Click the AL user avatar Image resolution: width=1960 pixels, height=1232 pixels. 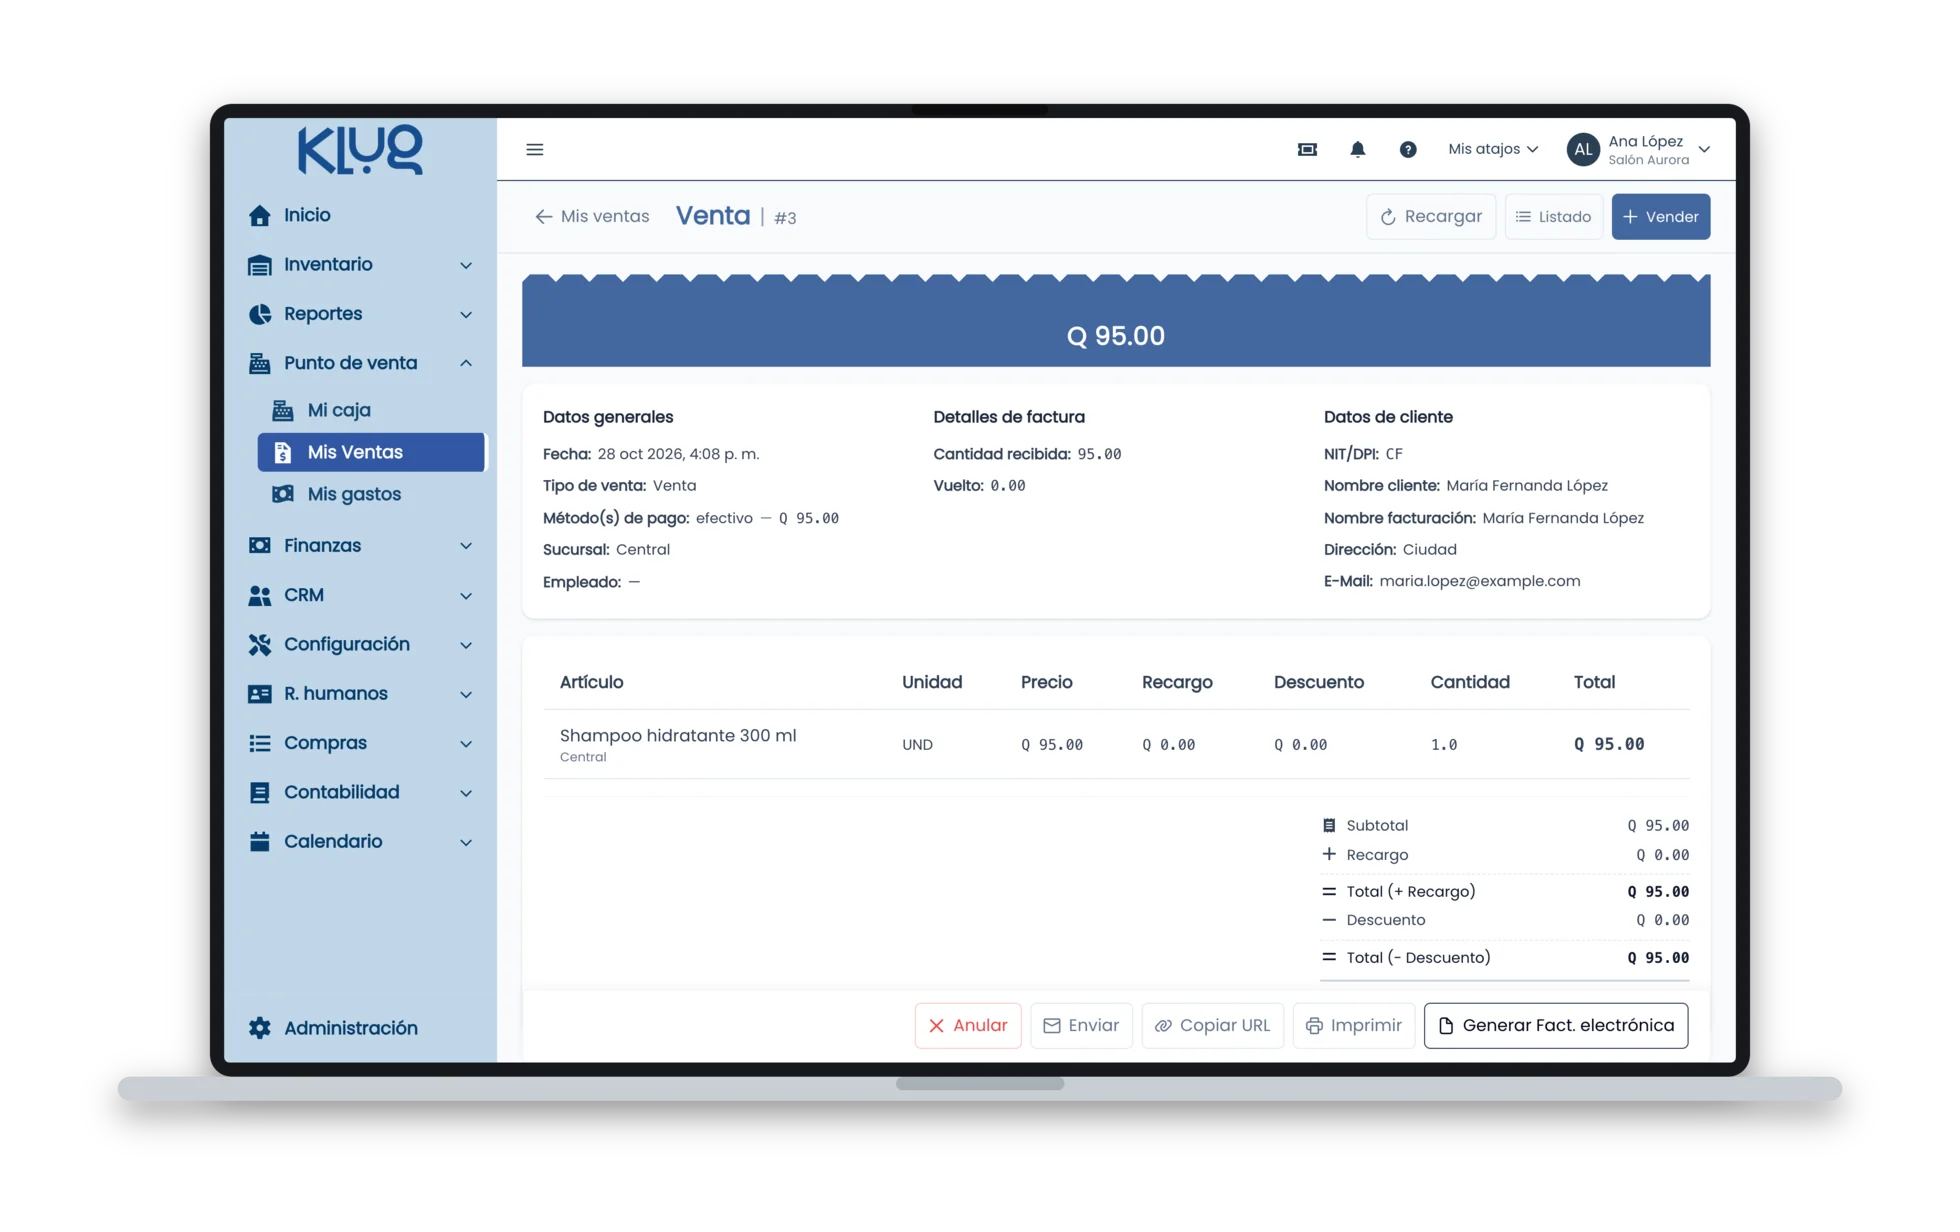click(1583, 149)
